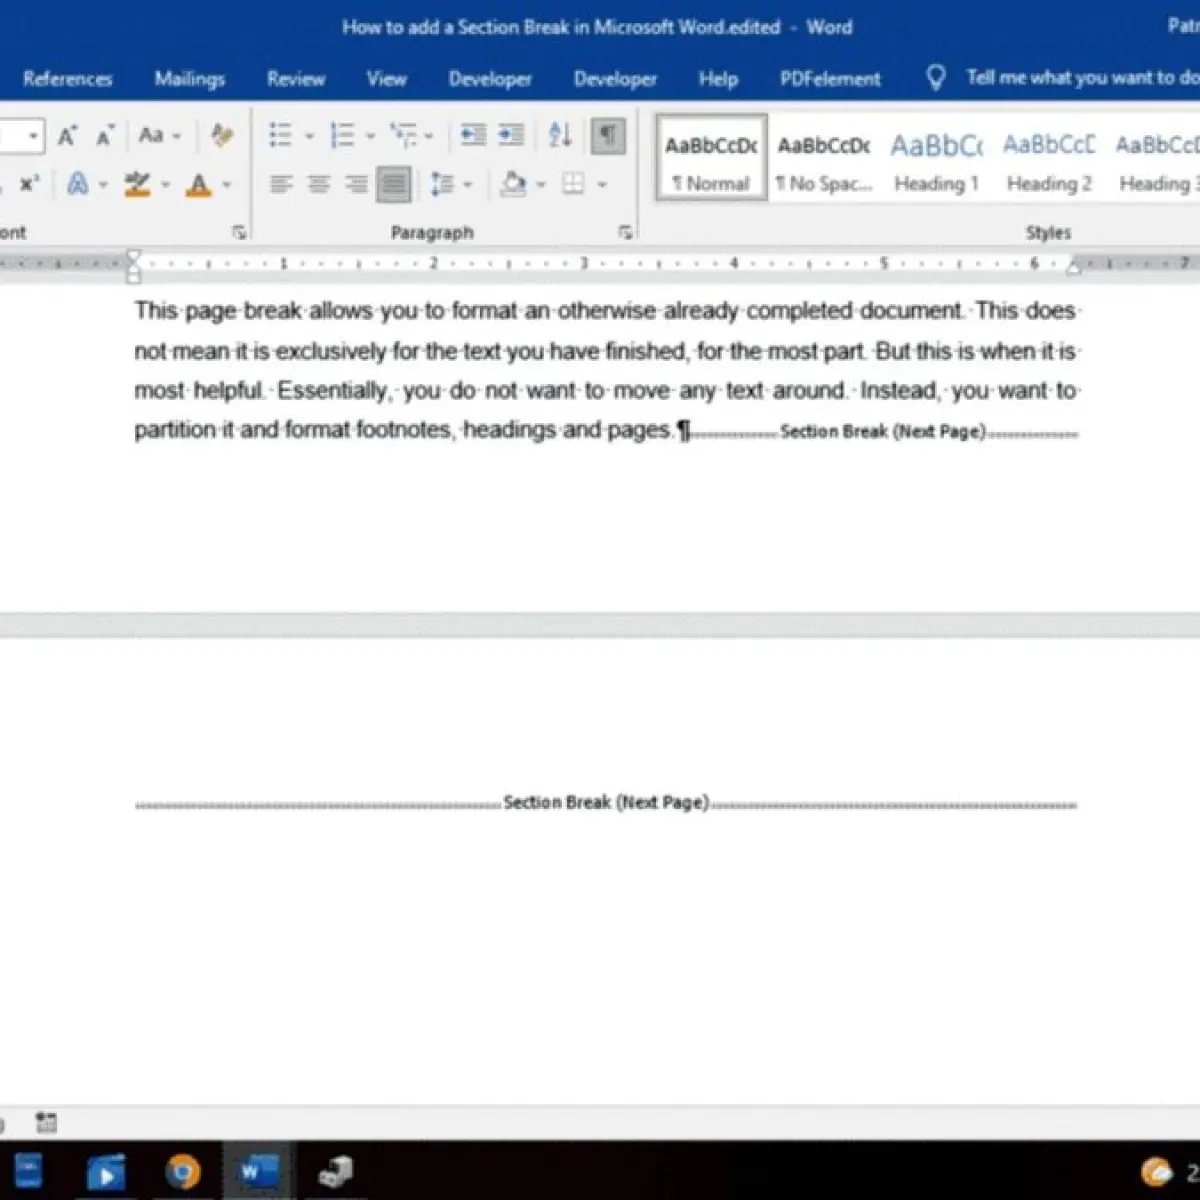Click the right indent marker on the ruler
Viewport: 1200px width, 1200px height.
tap(1074, 266)
